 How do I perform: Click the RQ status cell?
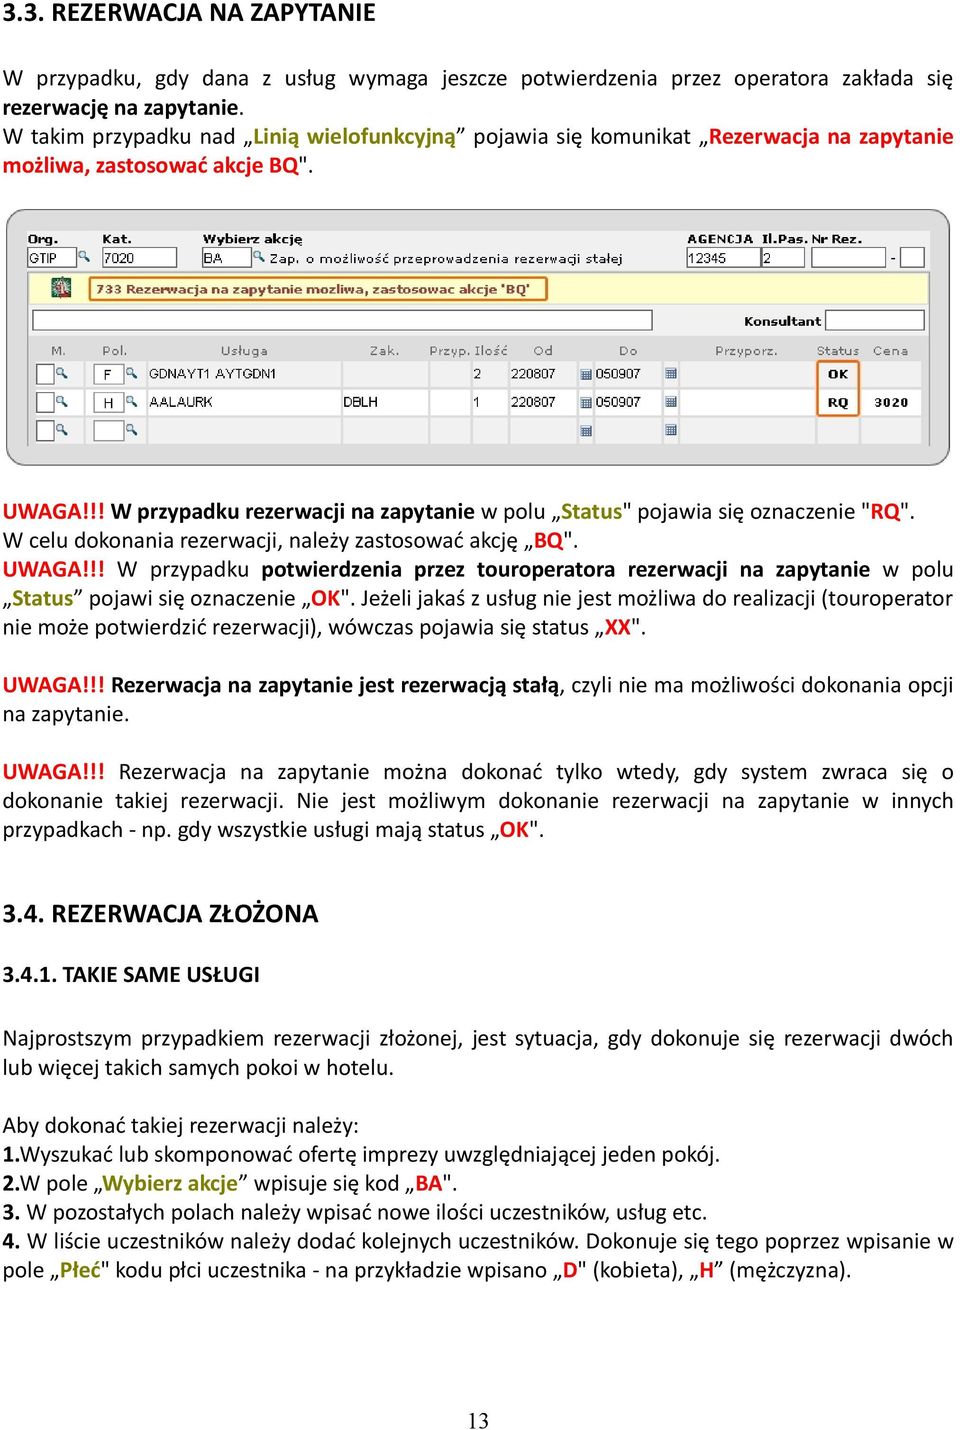pyautogui.click(x=838, y=402)
